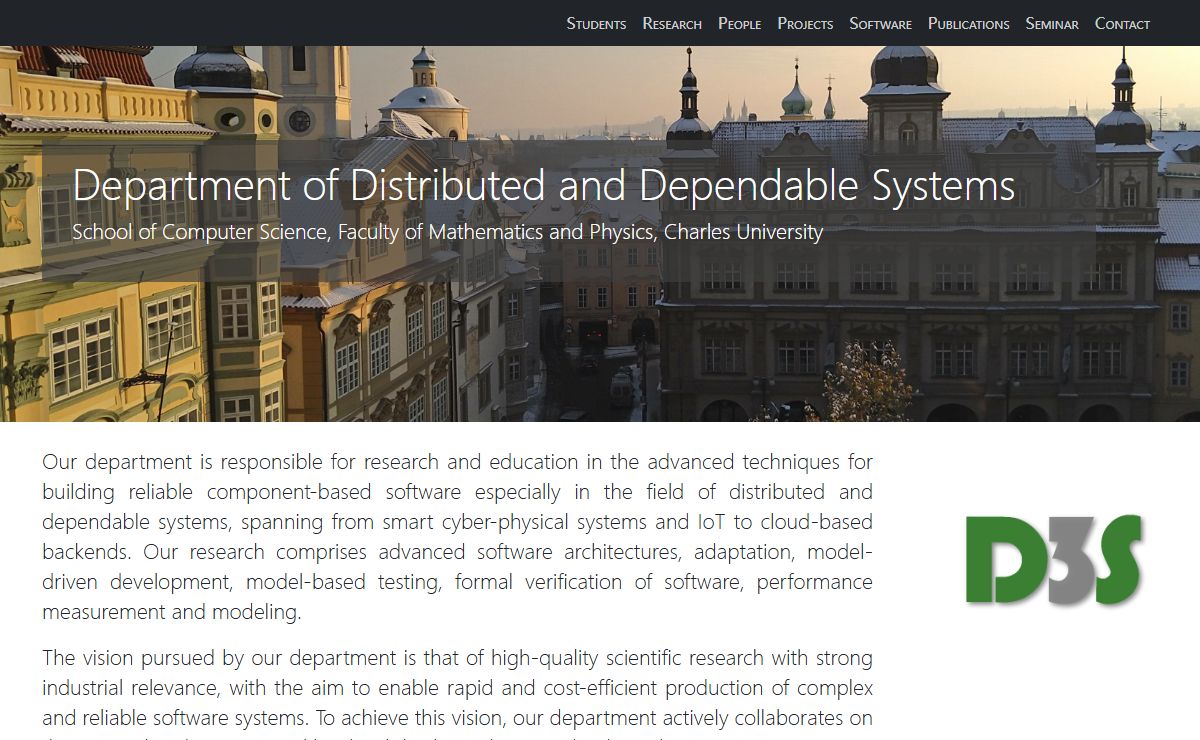1200x740 pixels.
Task: Go to the Research page
Action: (x=672, y=24)
